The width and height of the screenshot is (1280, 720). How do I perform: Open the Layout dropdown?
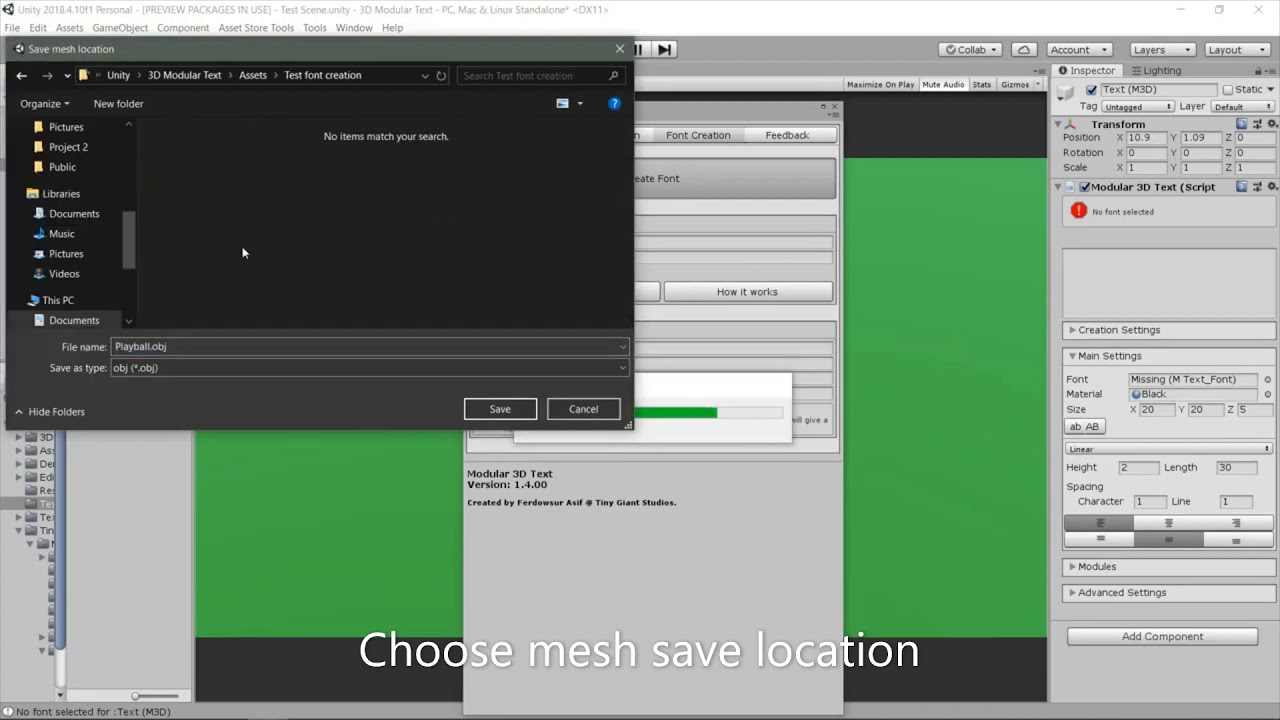(x=1235, y=49)
